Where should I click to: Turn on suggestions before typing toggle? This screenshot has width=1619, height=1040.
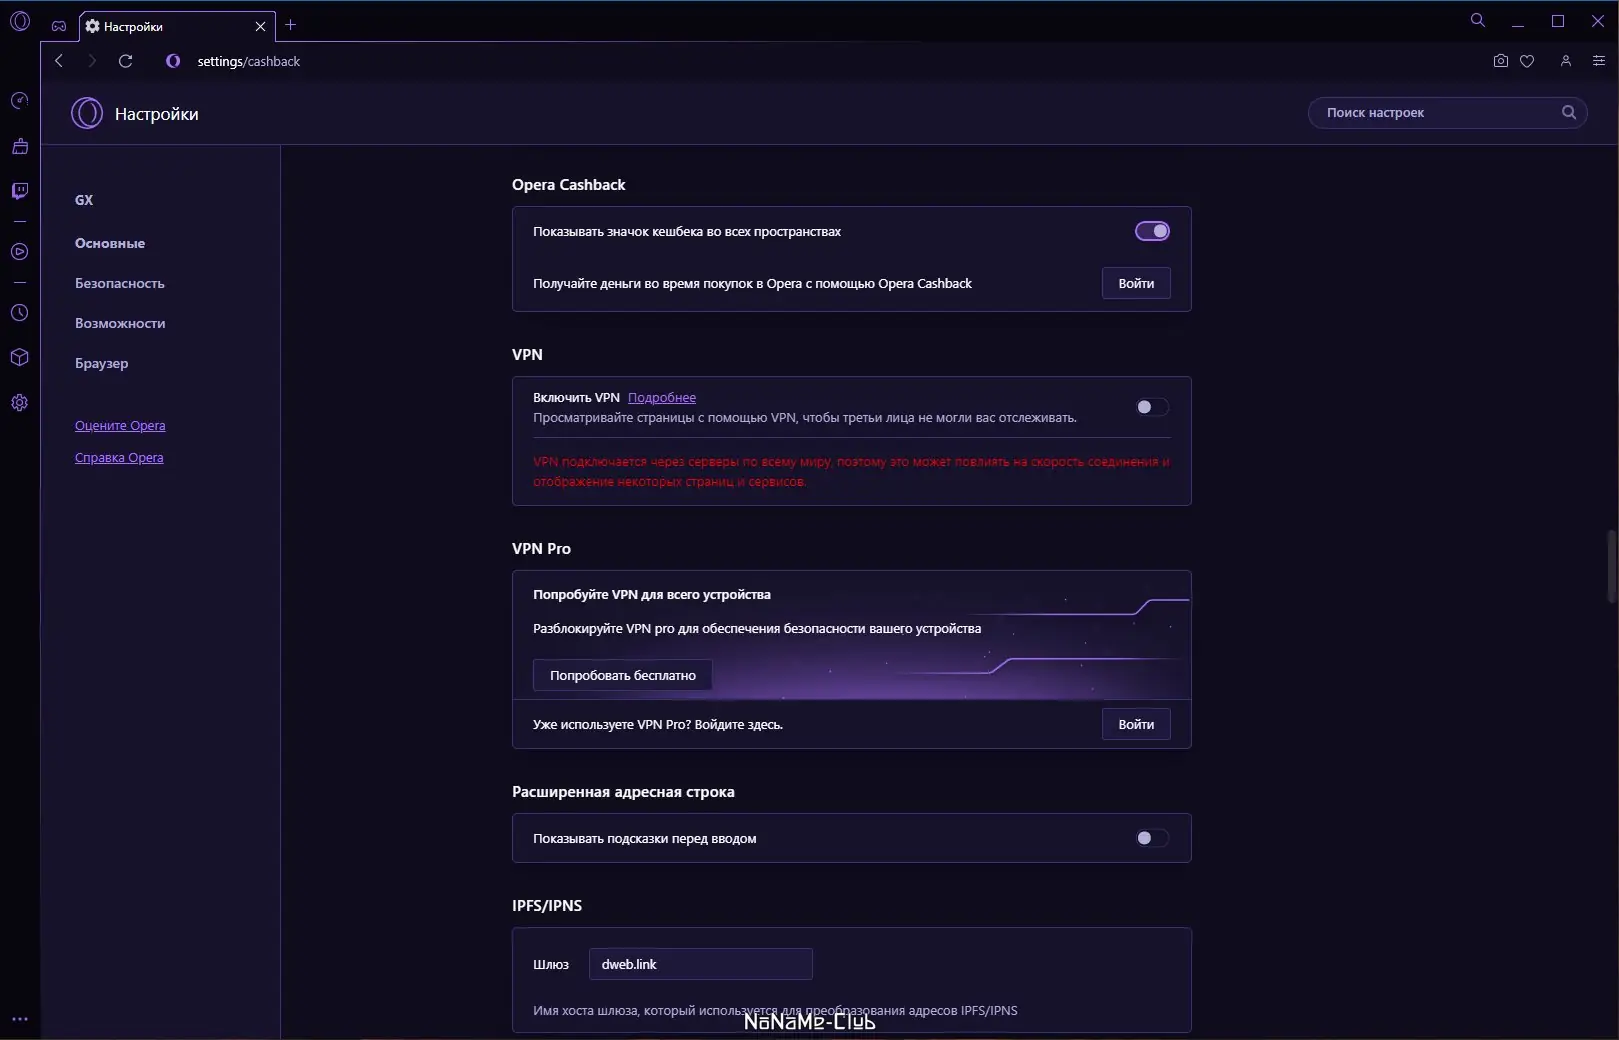[x=1152, y=838]
